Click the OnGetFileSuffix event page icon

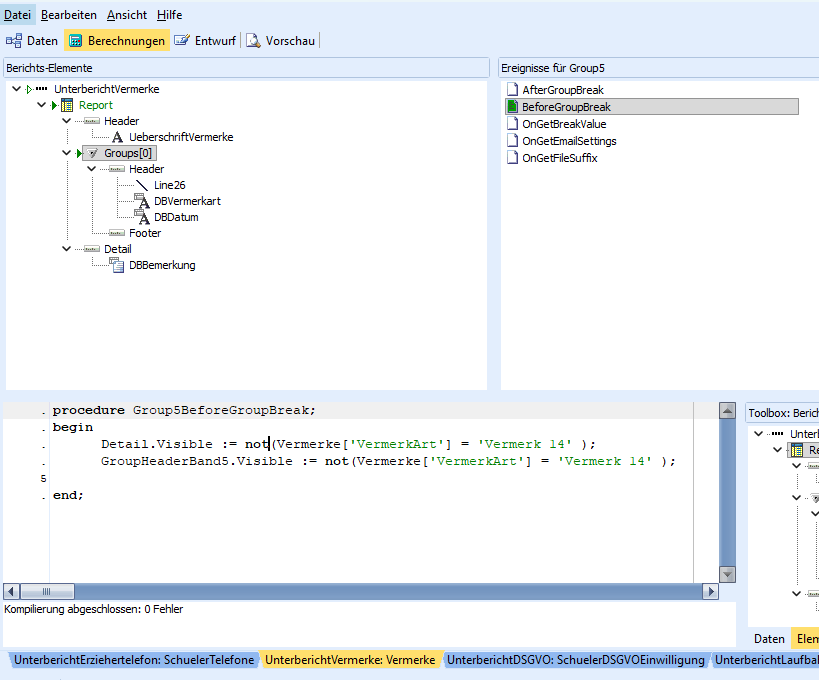coord(513,158)
